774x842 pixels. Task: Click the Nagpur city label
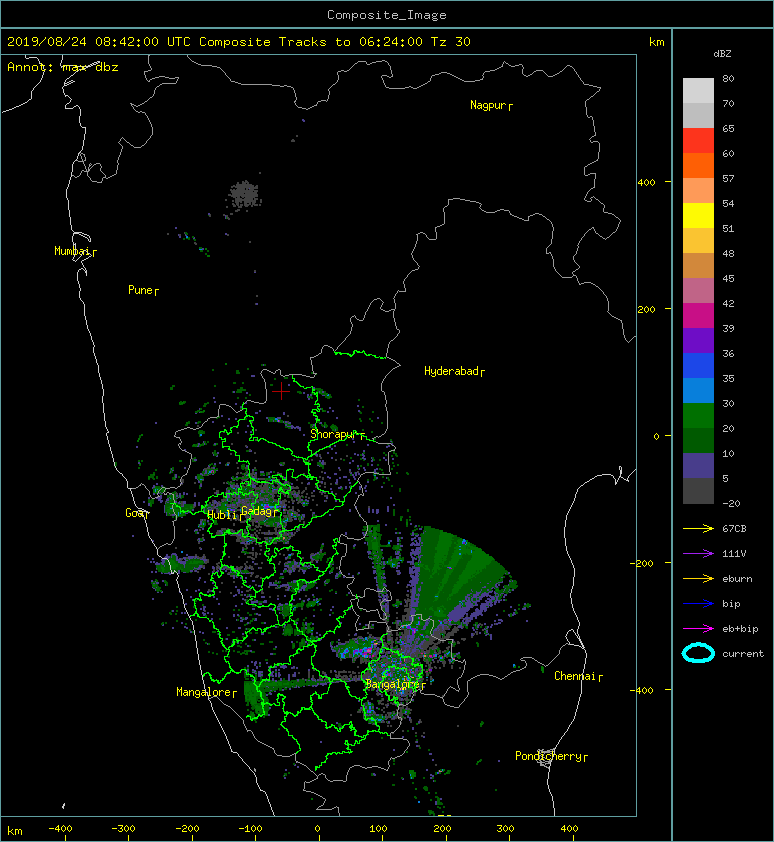coord(491,105)
